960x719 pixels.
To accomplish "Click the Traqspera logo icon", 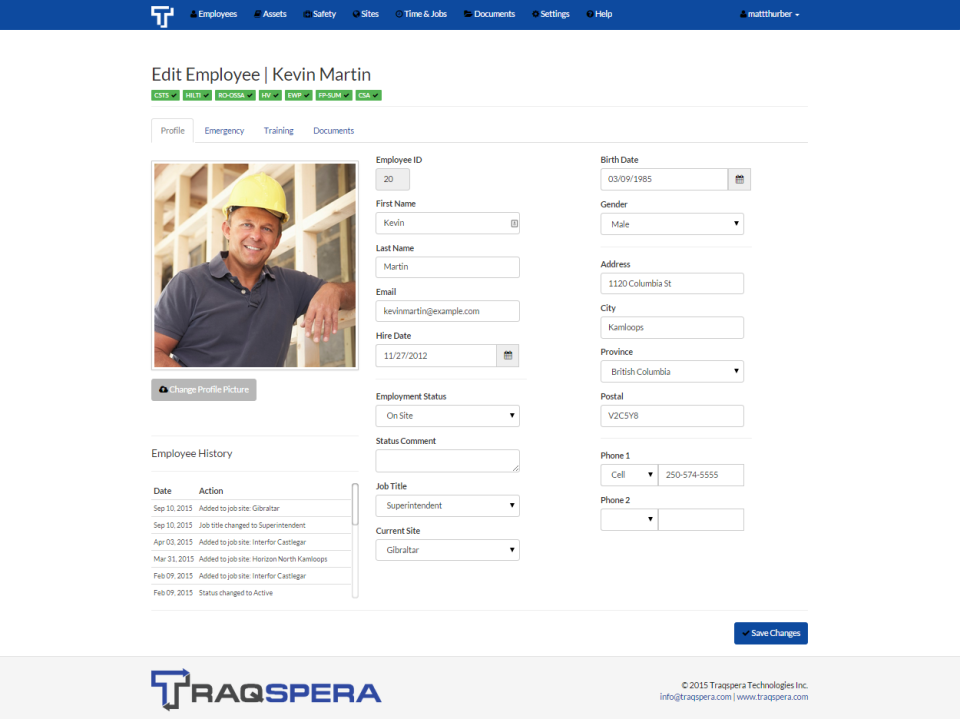I will [163, 14].
